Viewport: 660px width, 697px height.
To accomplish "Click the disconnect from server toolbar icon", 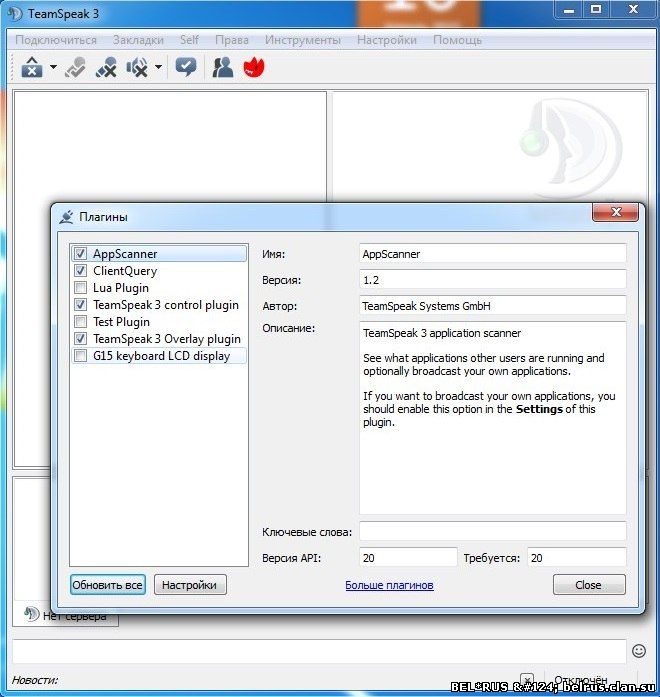I will tap(32, 68).
